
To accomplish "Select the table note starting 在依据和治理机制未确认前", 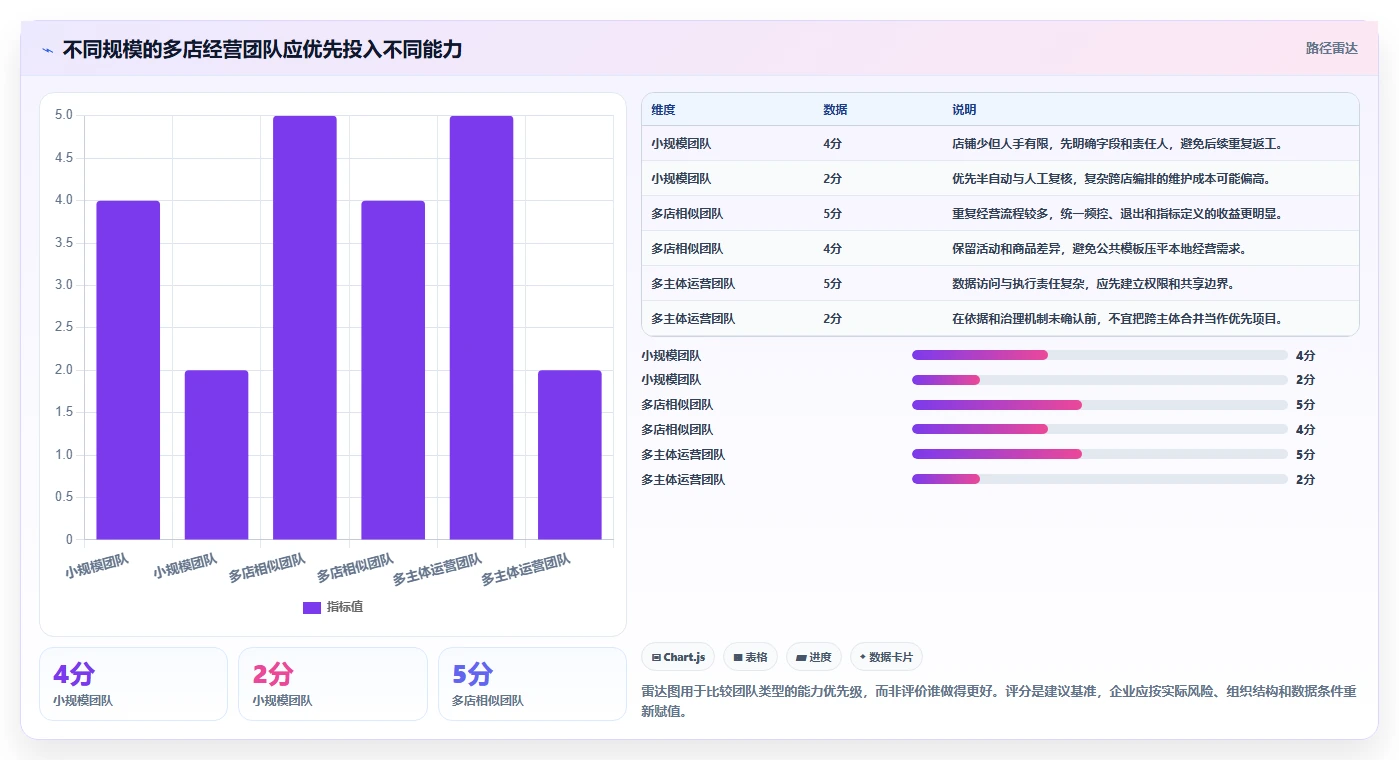I will [1117, 319].
